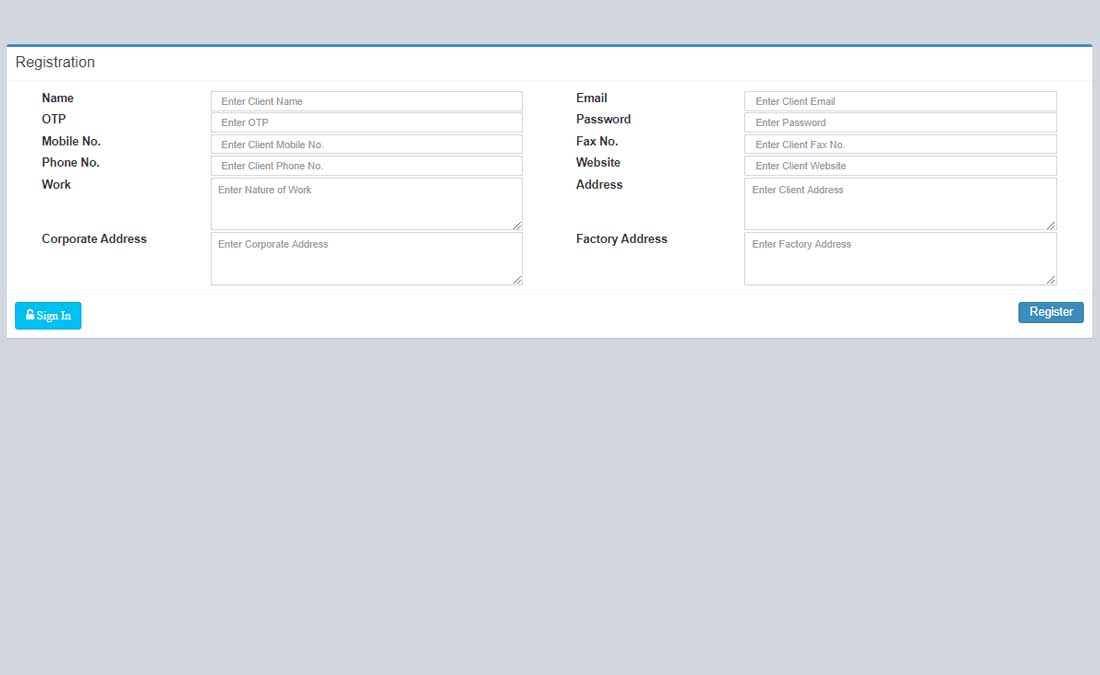1100x675 pixels.
Task: Click the resize grip on Work textarea
Action: [x=518, y=225]
